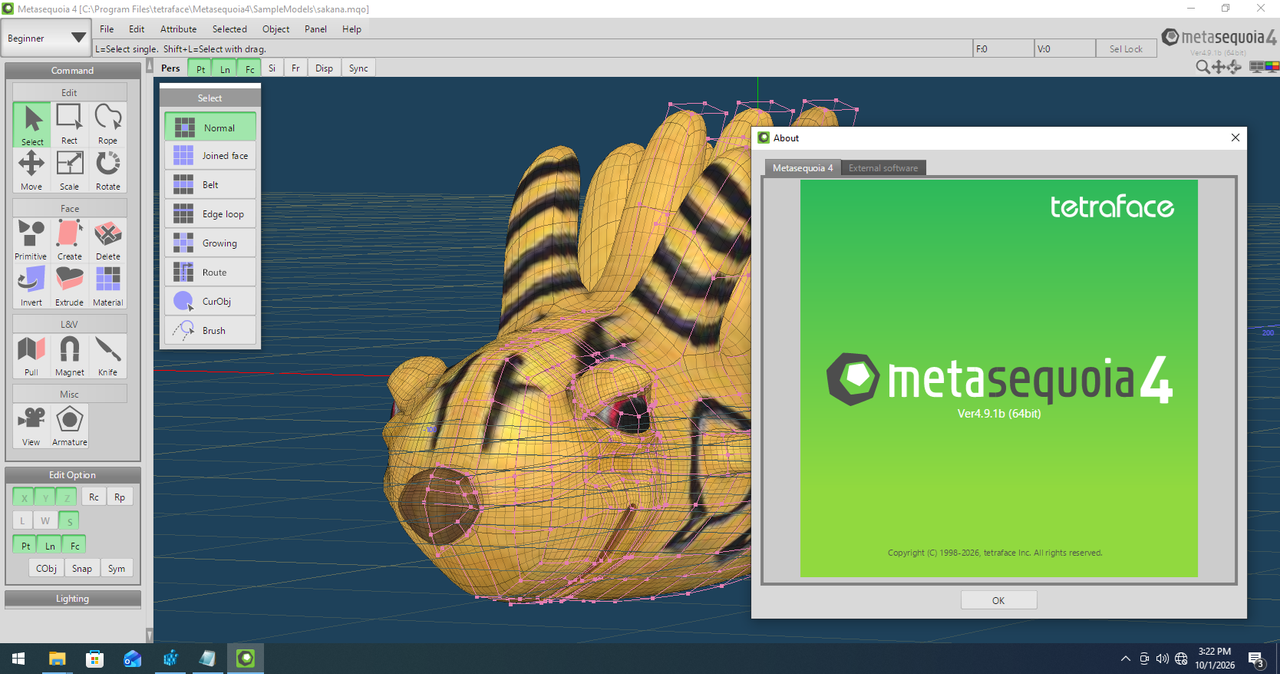
Task: Choose Joined face selection mode
Action: [210, 156]
